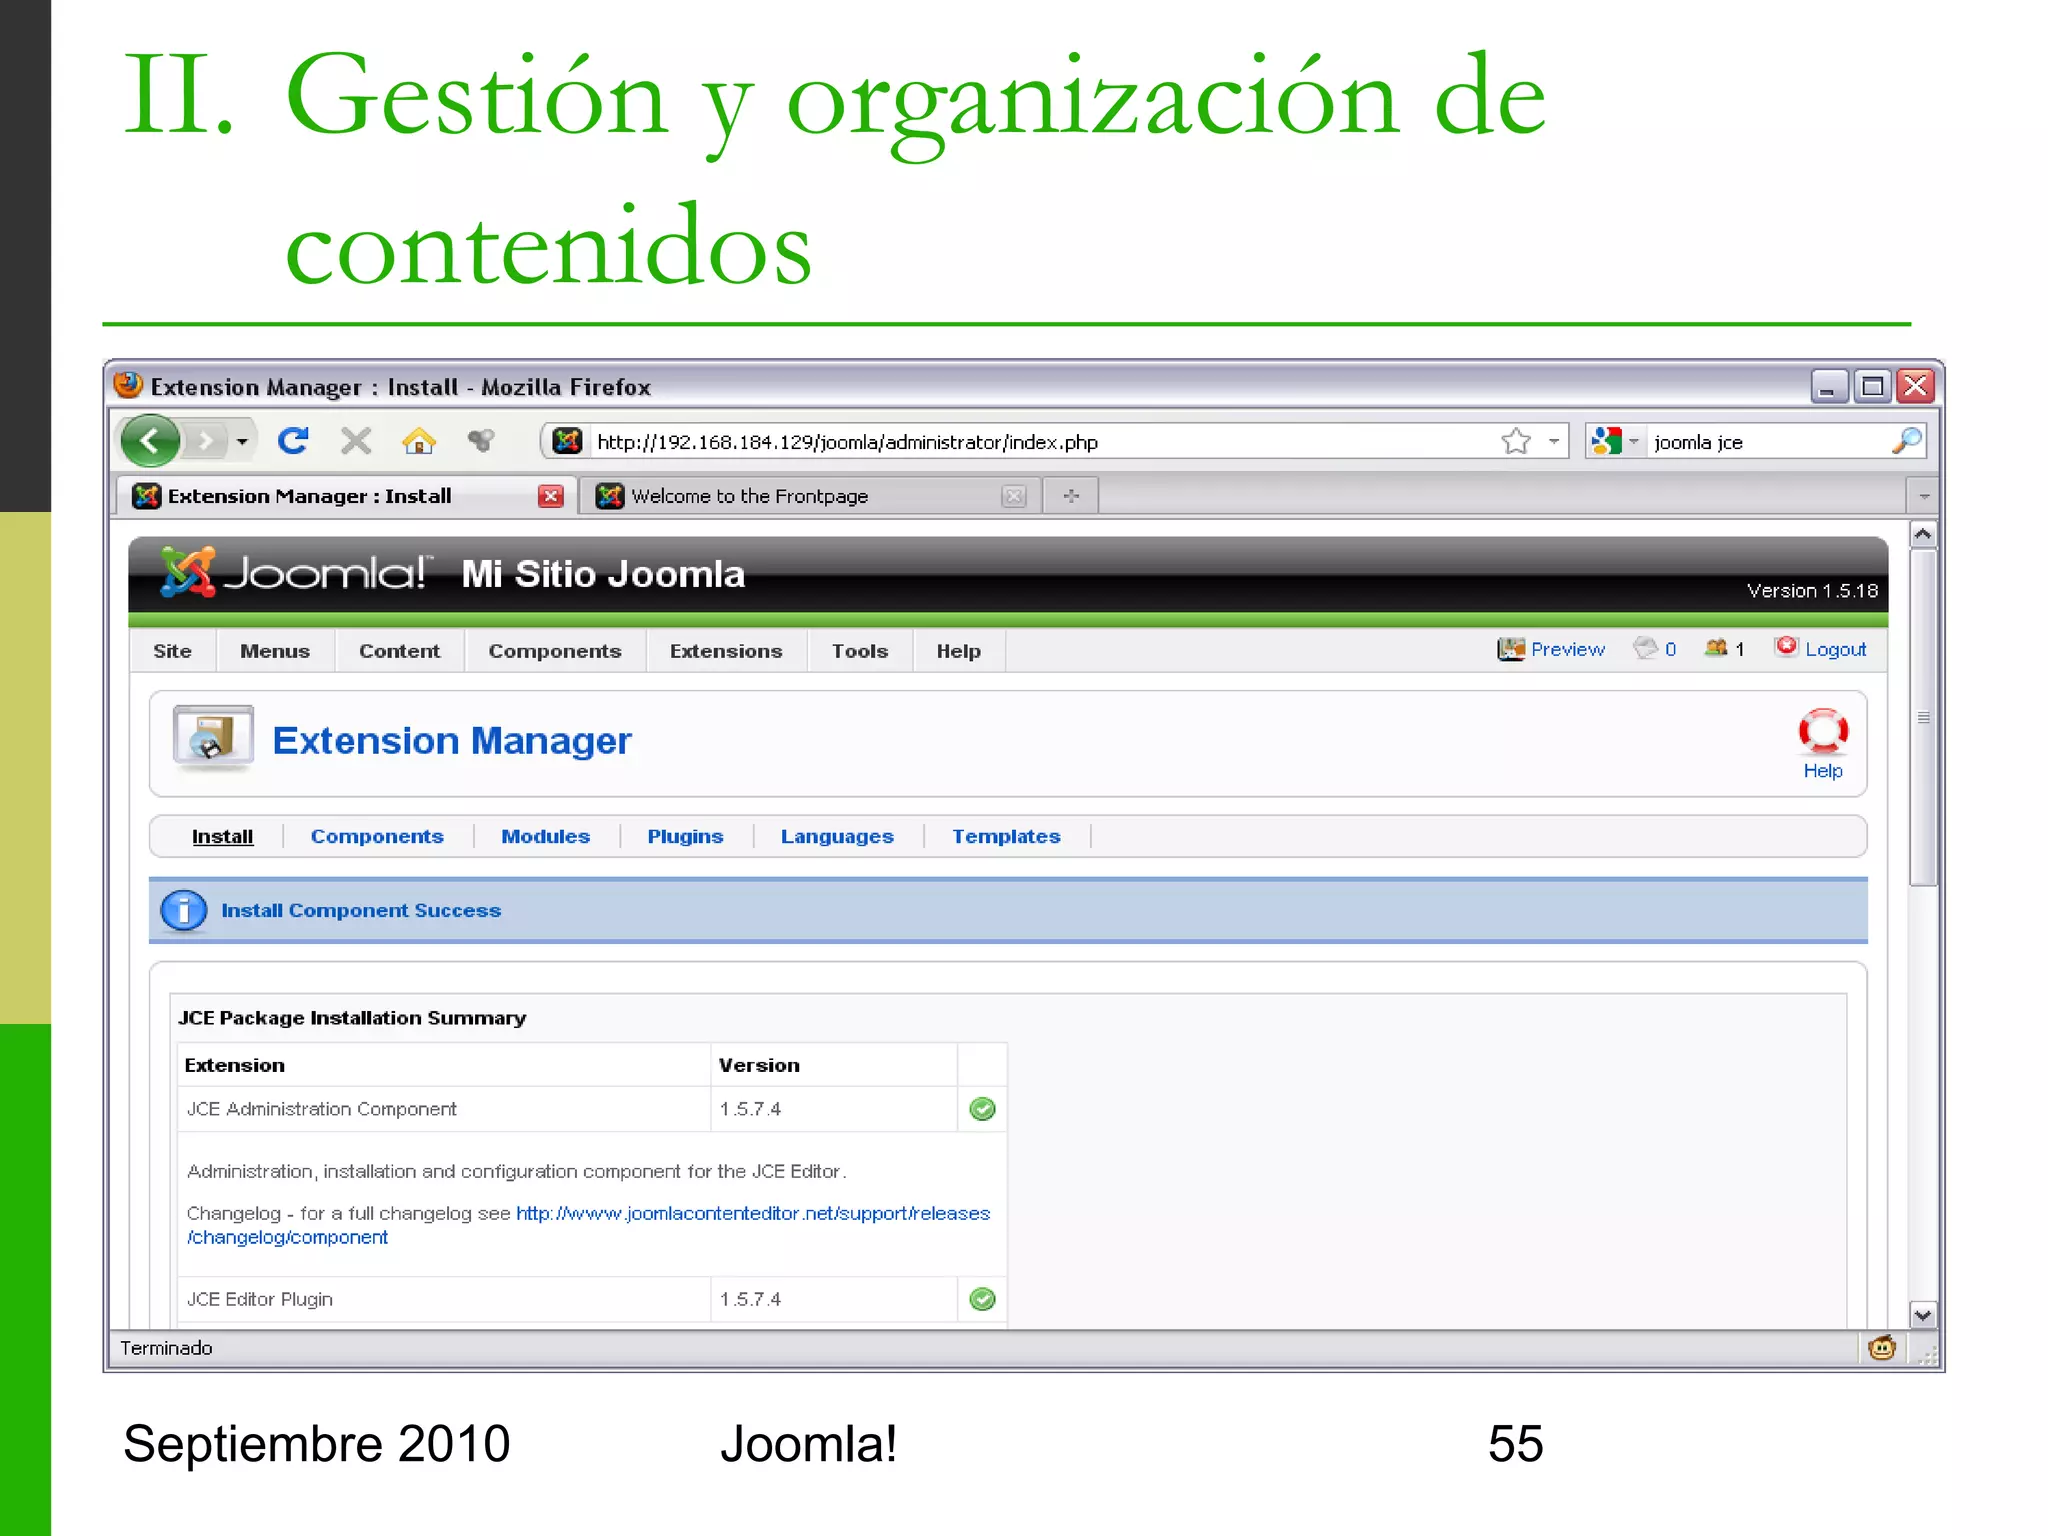This screenshot has height=1536, width=2048.
Task: Select the Templates submenu tab
Action: [x=1006, y=836]
